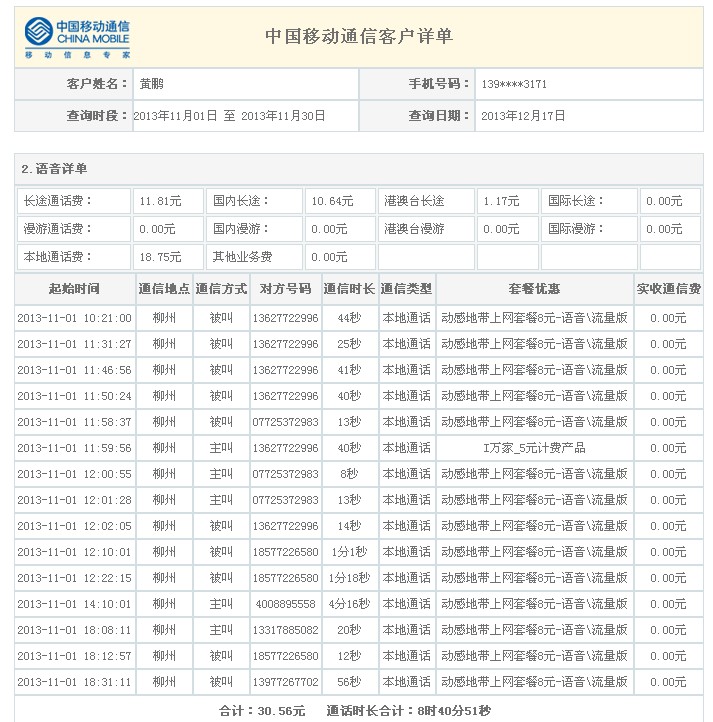Click the total 合计：30.56元
Viewport: 713px width, 722px height.
262,711
